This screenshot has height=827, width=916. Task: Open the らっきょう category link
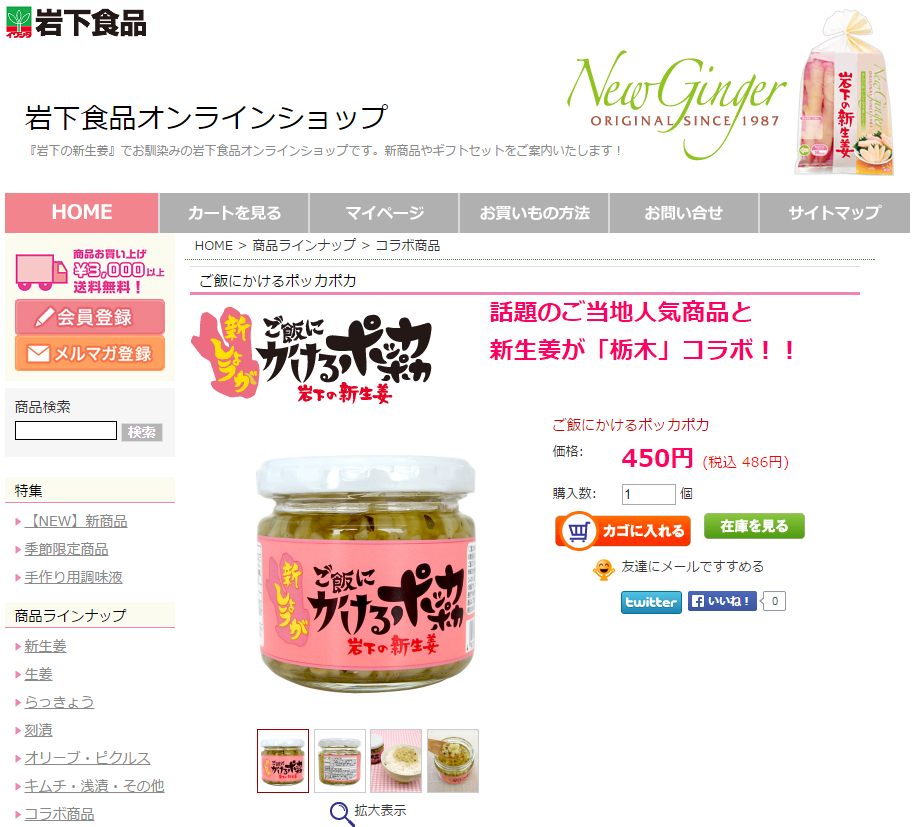[59, 702]
